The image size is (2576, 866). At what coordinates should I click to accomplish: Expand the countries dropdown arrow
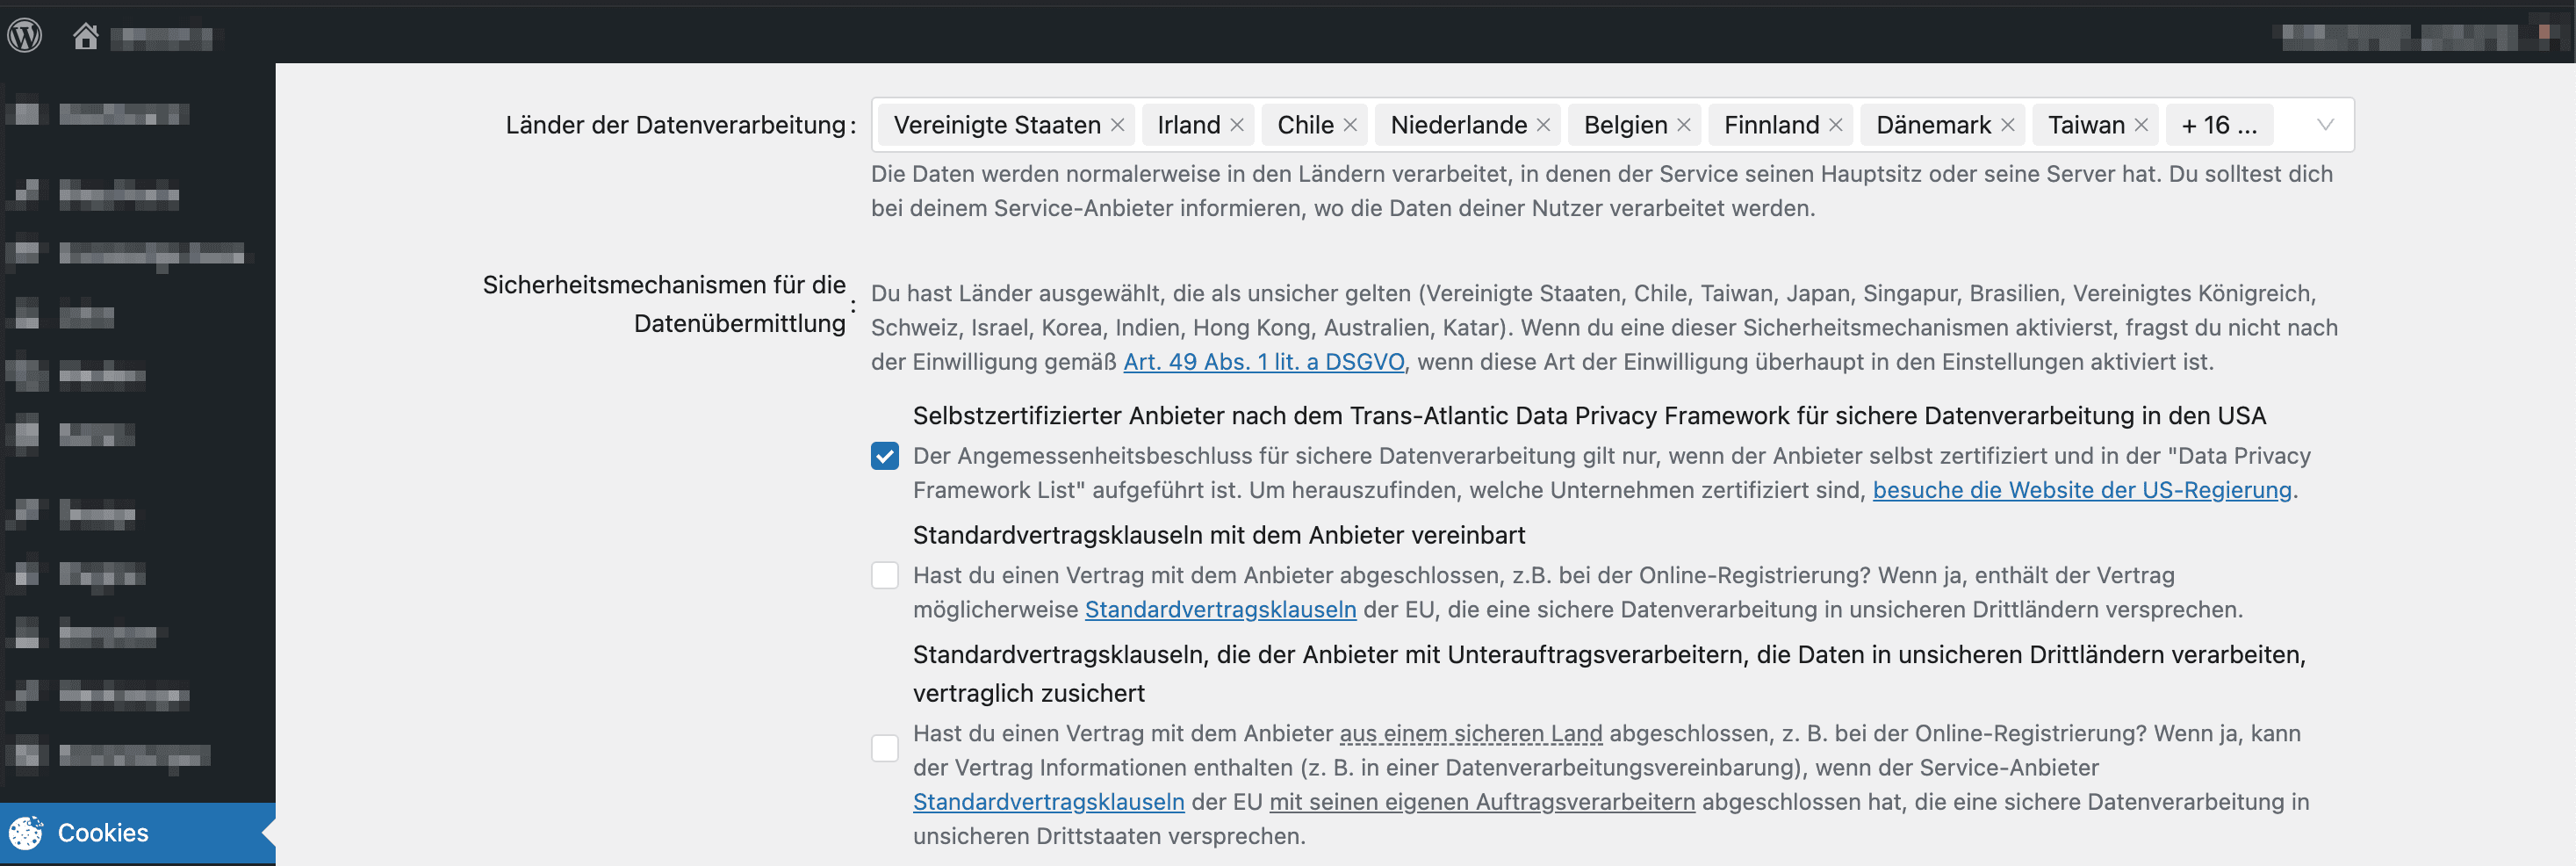pyautogui.click(x=2325, y=125)
